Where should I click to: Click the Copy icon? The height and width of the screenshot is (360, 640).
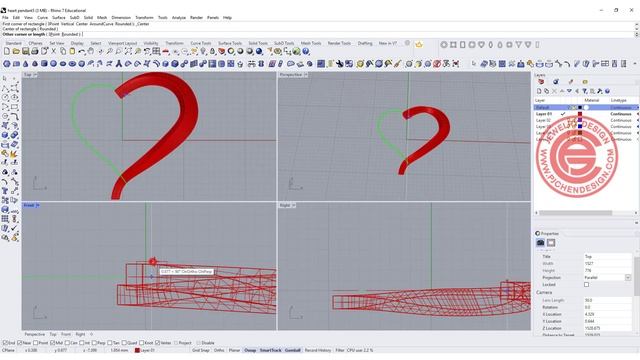[63, 51]
